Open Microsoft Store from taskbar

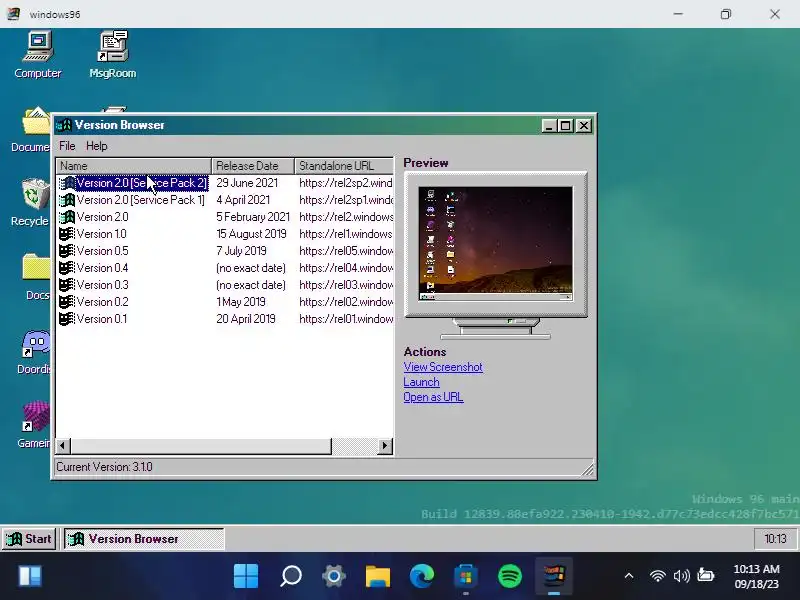click(465, 576)
